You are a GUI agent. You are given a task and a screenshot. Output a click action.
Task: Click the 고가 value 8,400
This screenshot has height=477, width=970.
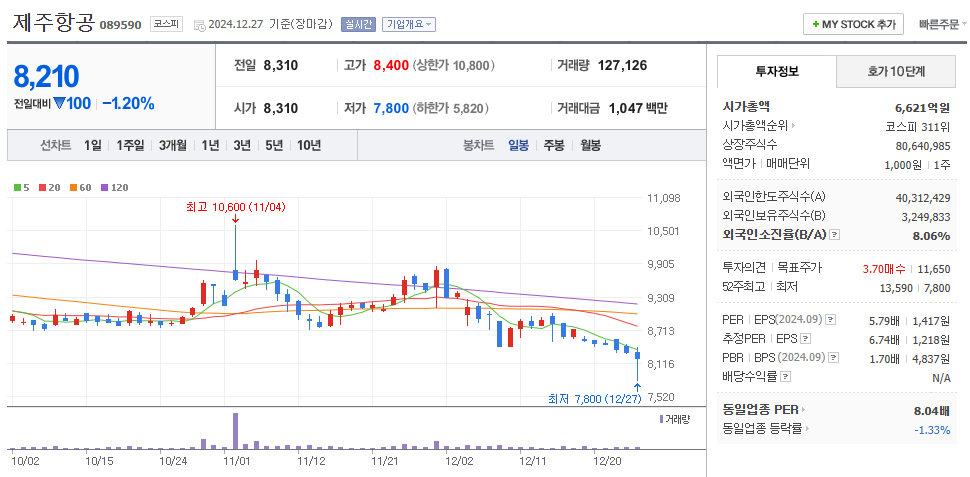391,65
